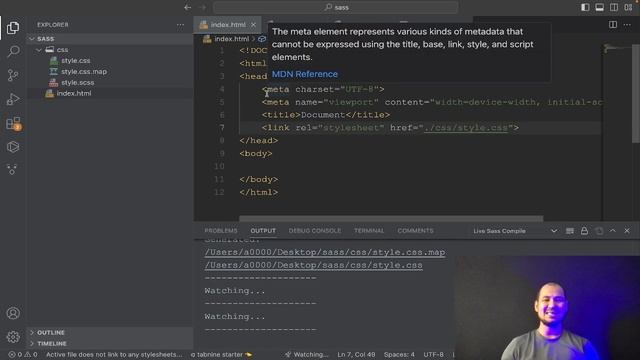Click the editor vertical scrollbar
This screenshot has height=360, width=640.
636,94
